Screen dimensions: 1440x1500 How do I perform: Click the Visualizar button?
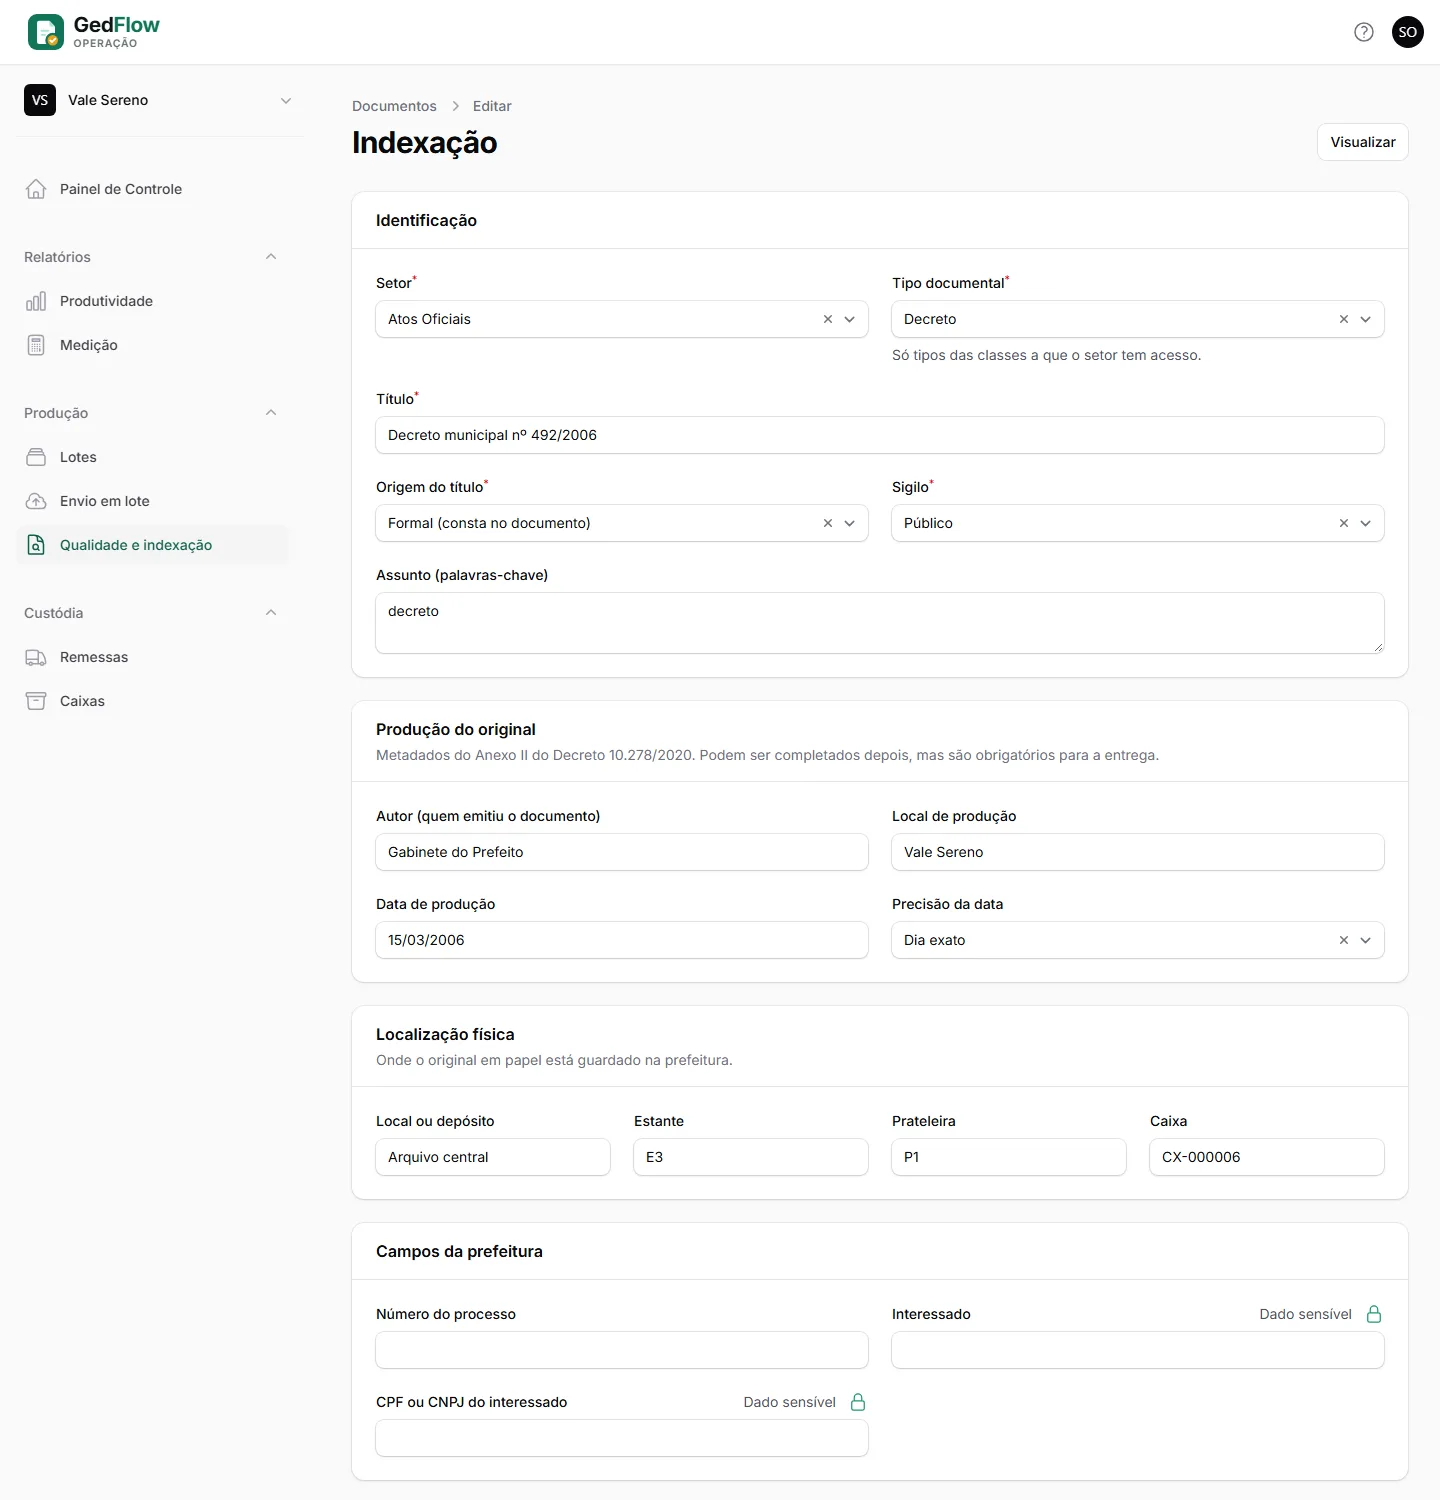(x=1363, y=142)
